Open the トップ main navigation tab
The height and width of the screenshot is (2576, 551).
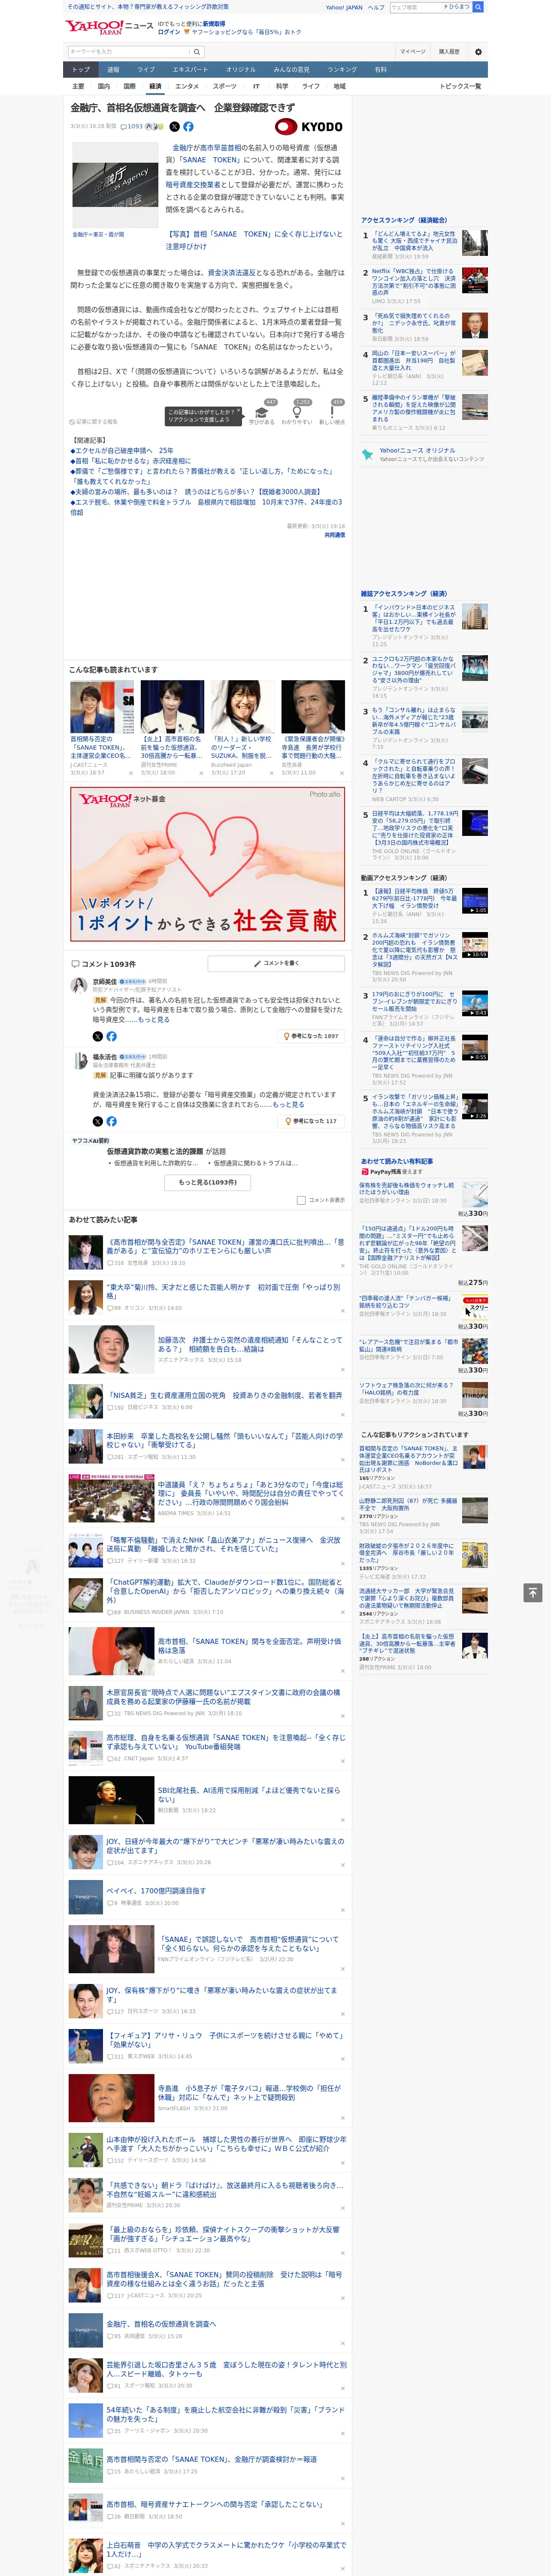81,70
